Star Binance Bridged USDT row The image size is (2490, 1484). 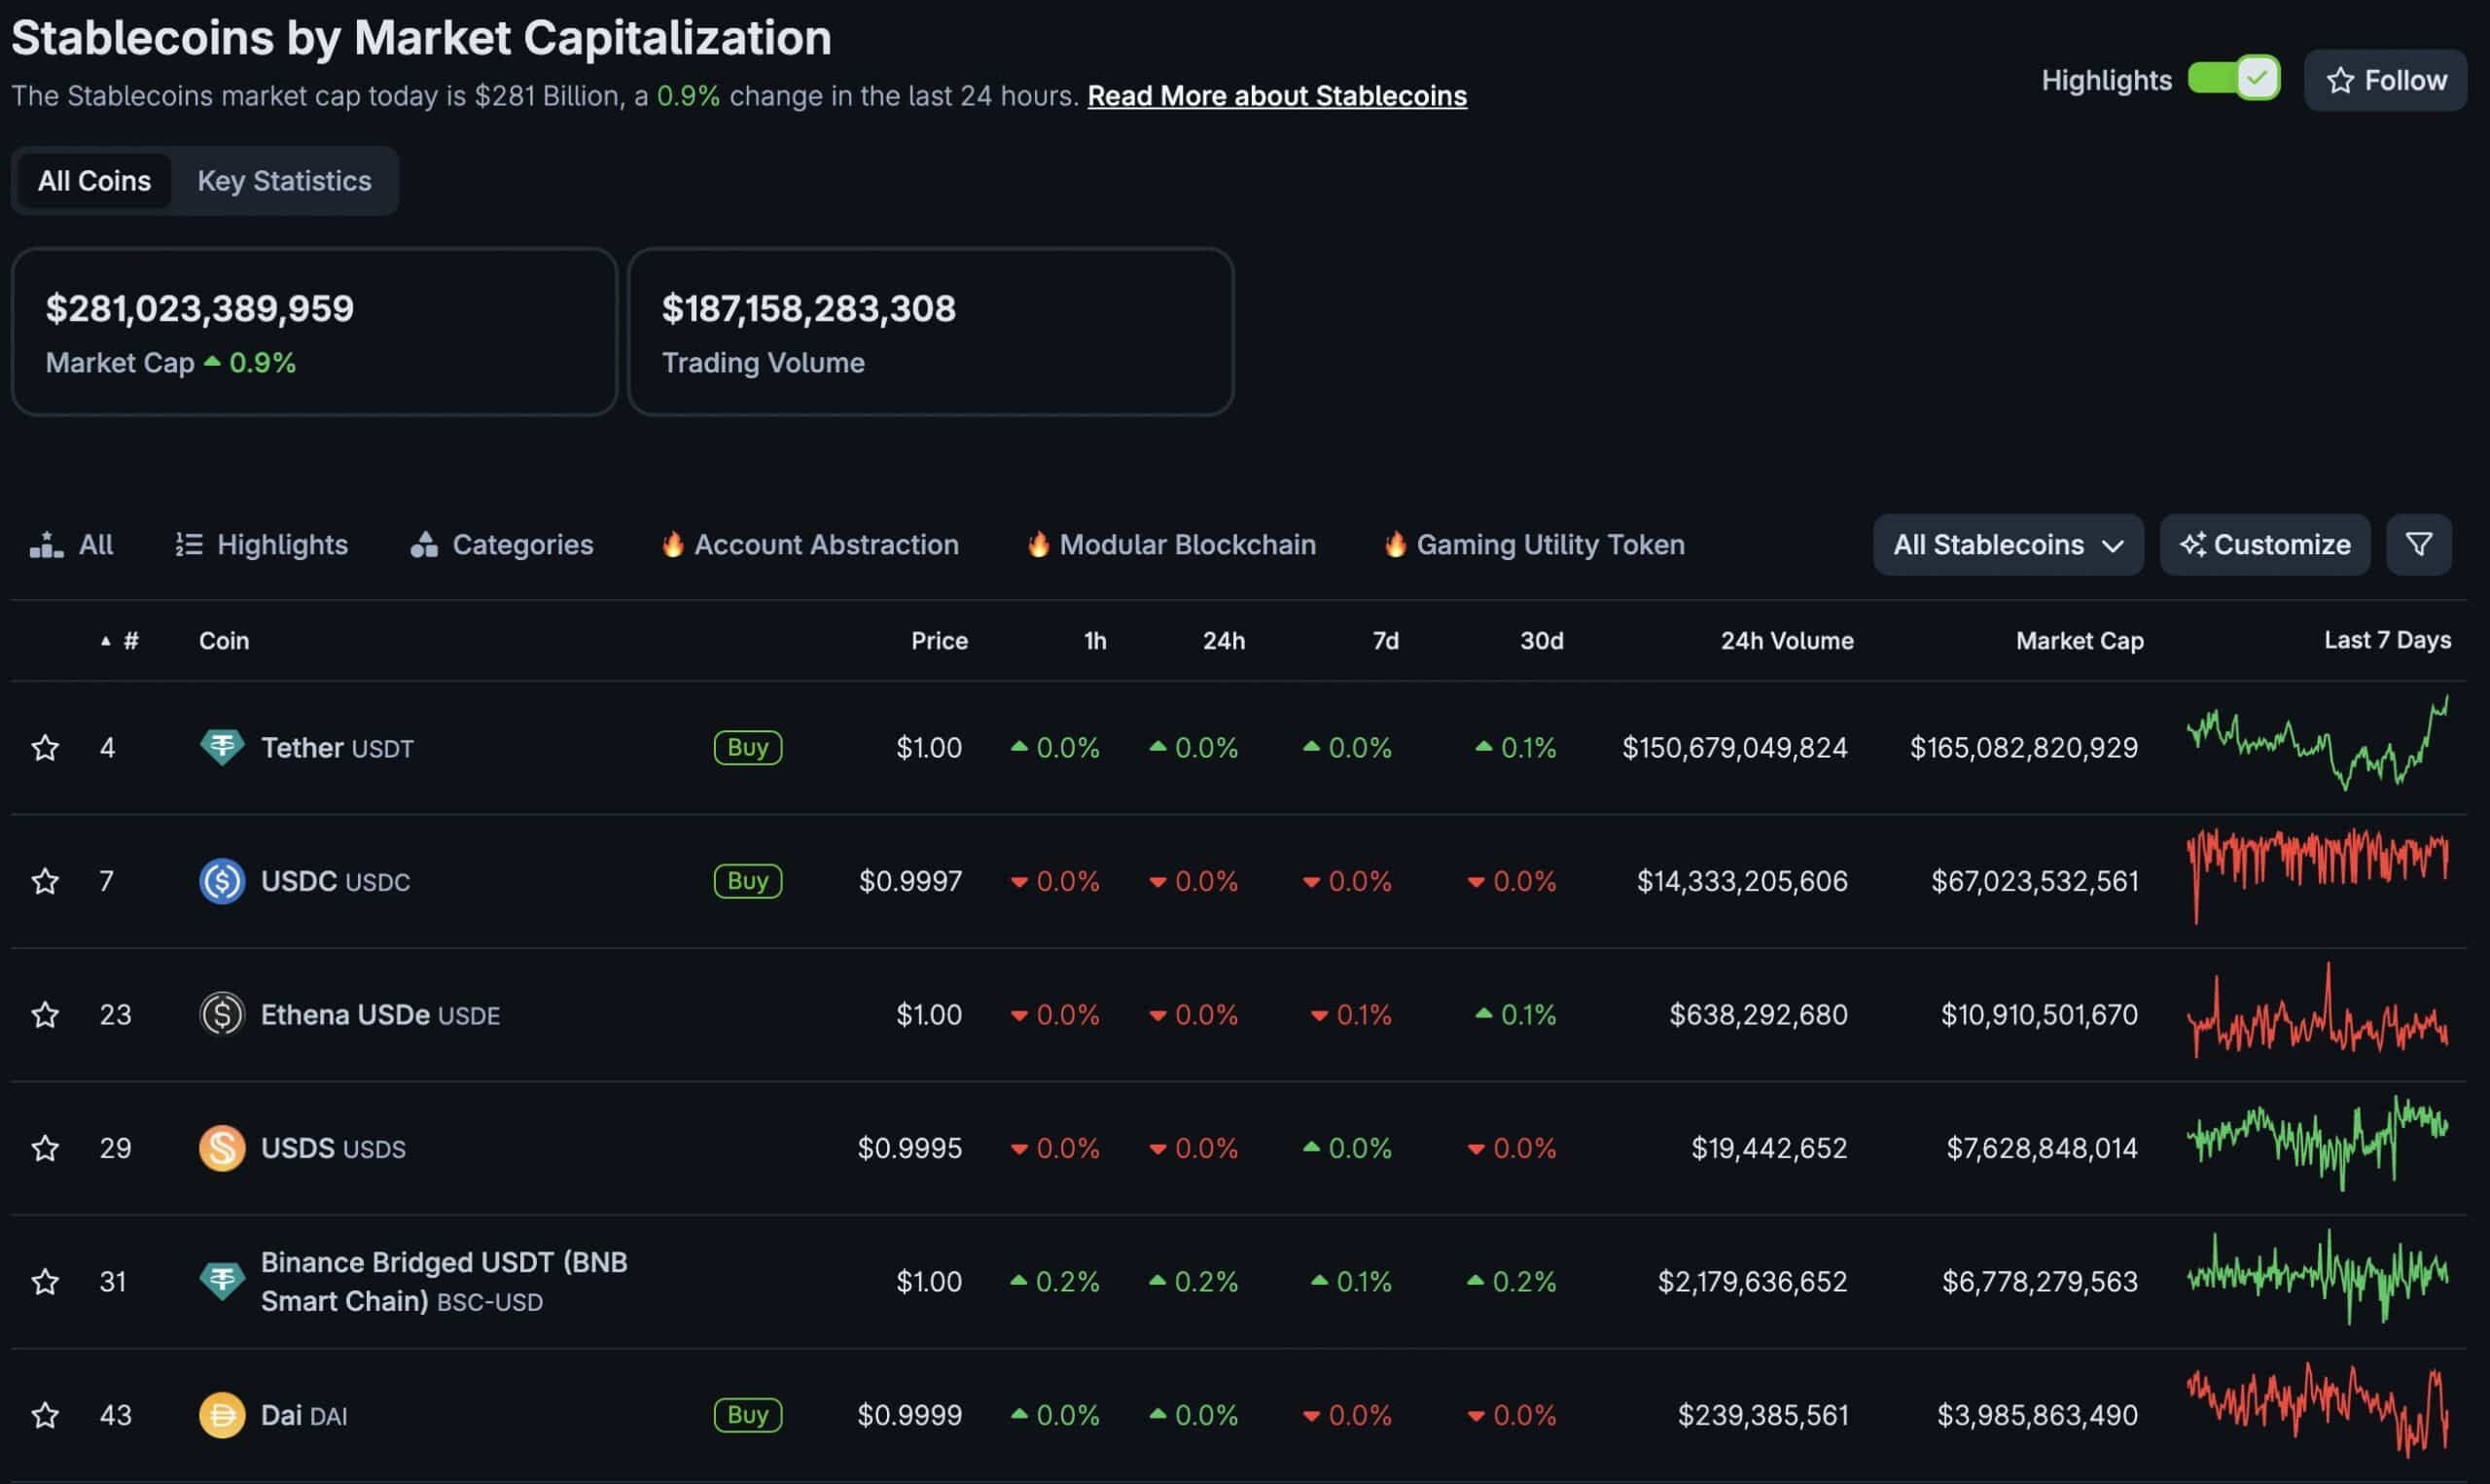coord(45,1282)
